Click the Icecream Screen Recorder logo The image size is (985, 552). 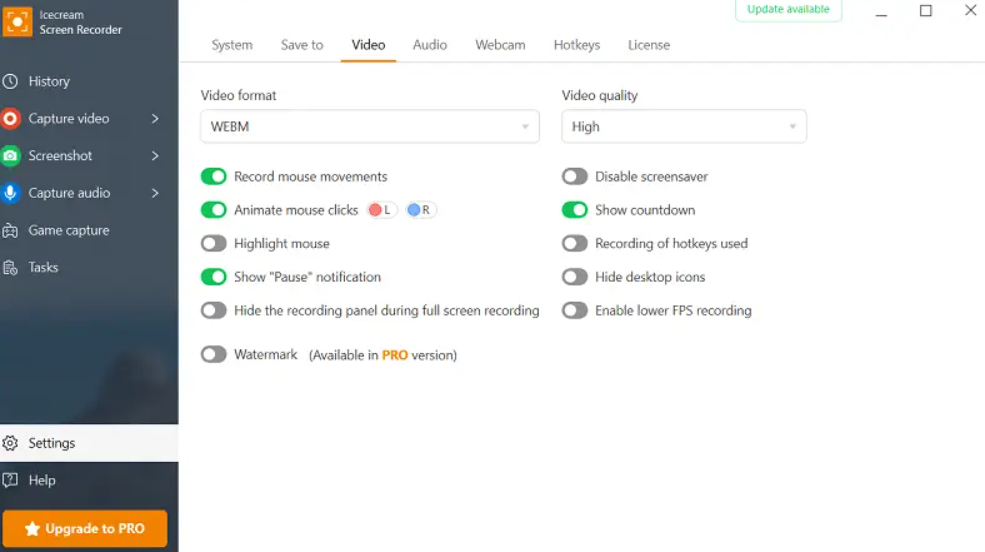[x=17, y=21]
